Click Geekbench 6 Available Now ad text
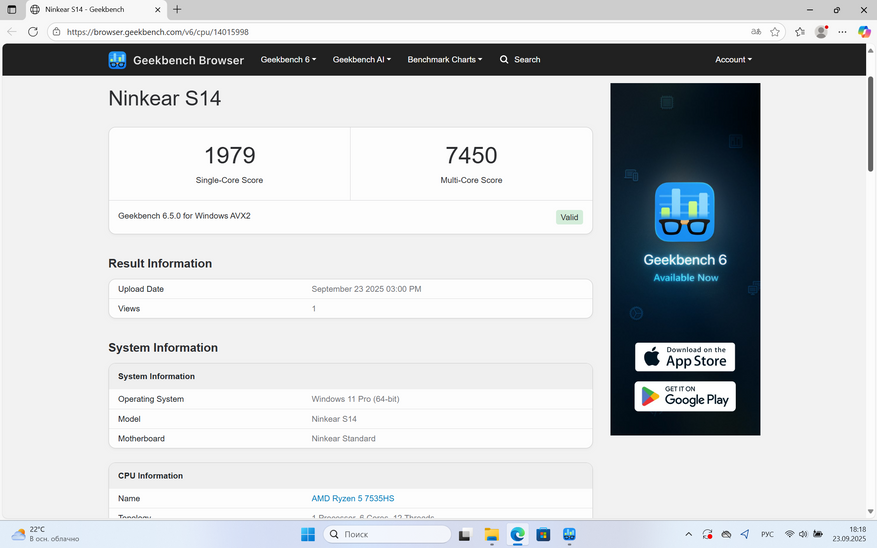Viewport: 877px width, 548px height. point(685,268)
